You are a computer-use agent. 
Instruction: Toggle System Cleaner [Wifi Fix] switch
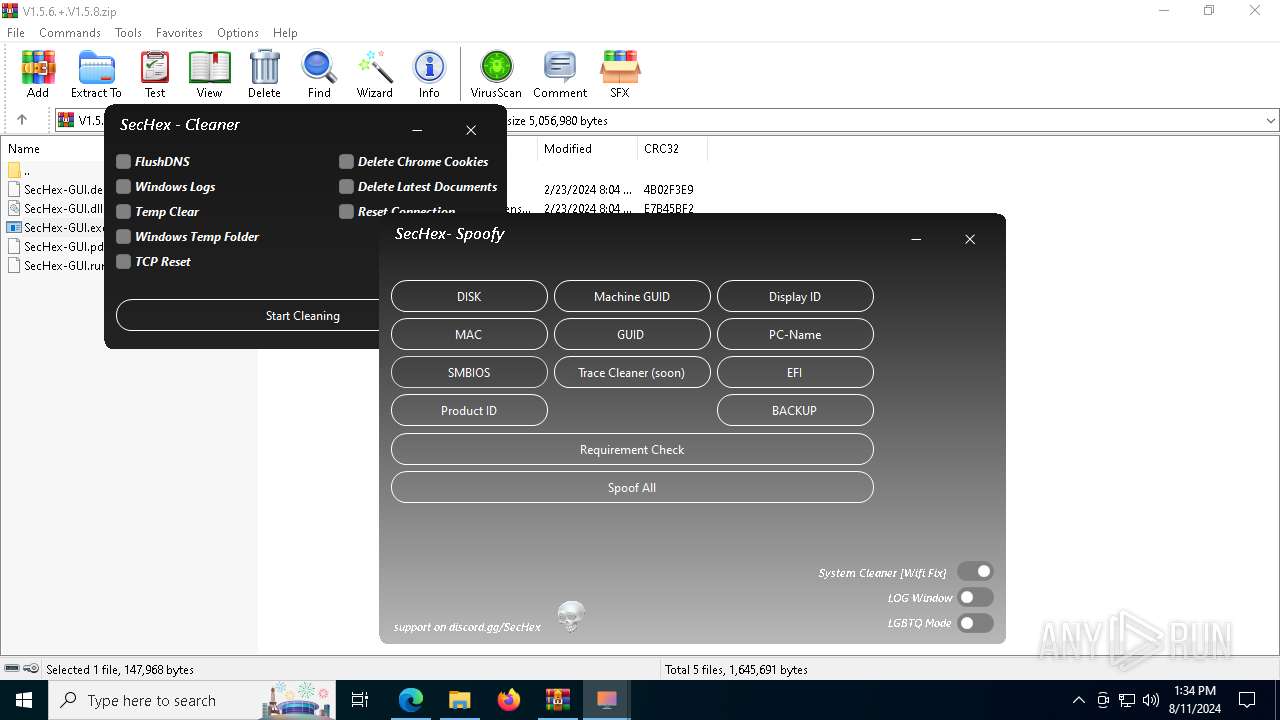pyautogui.click(x=975, y=572)
